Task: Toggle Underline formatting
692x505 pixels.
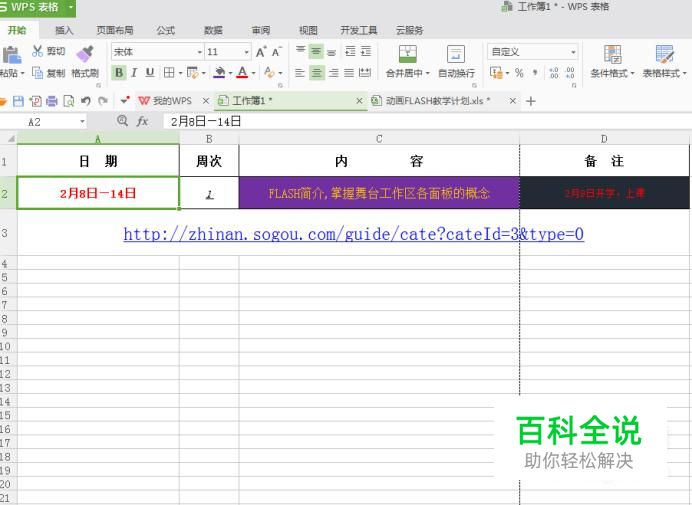Action: [150, 72]
